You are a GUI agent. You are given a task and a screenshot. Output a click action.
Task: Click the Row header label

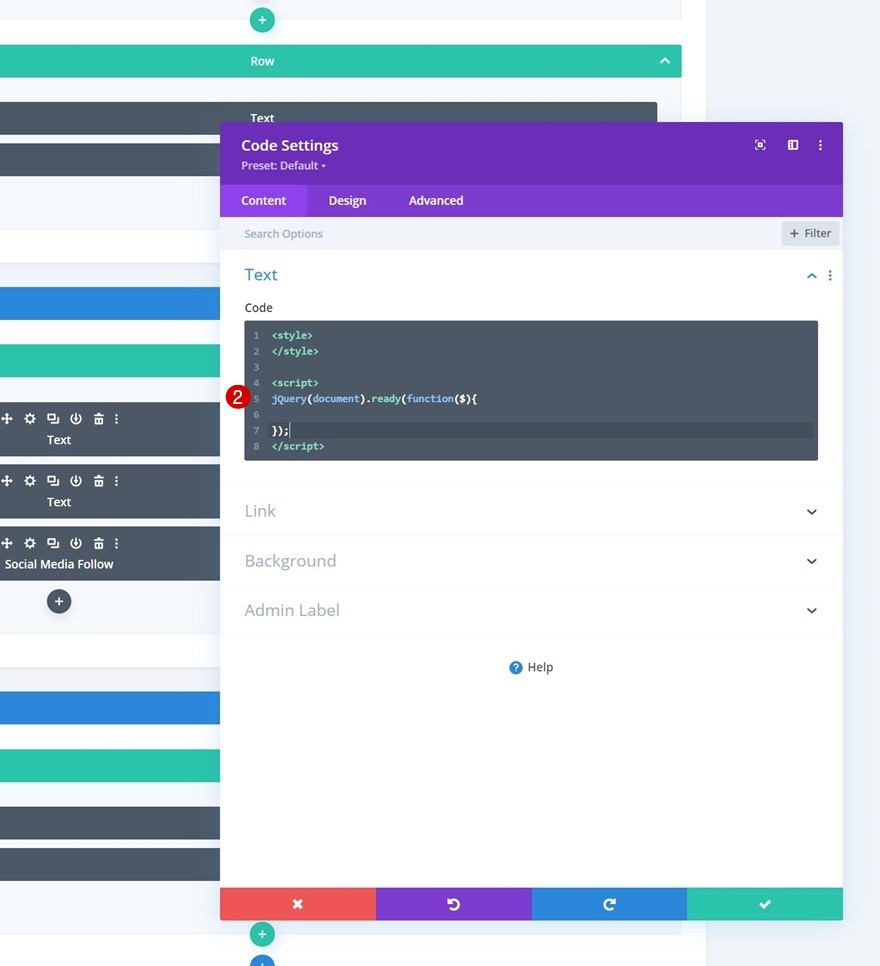[262, 61]
